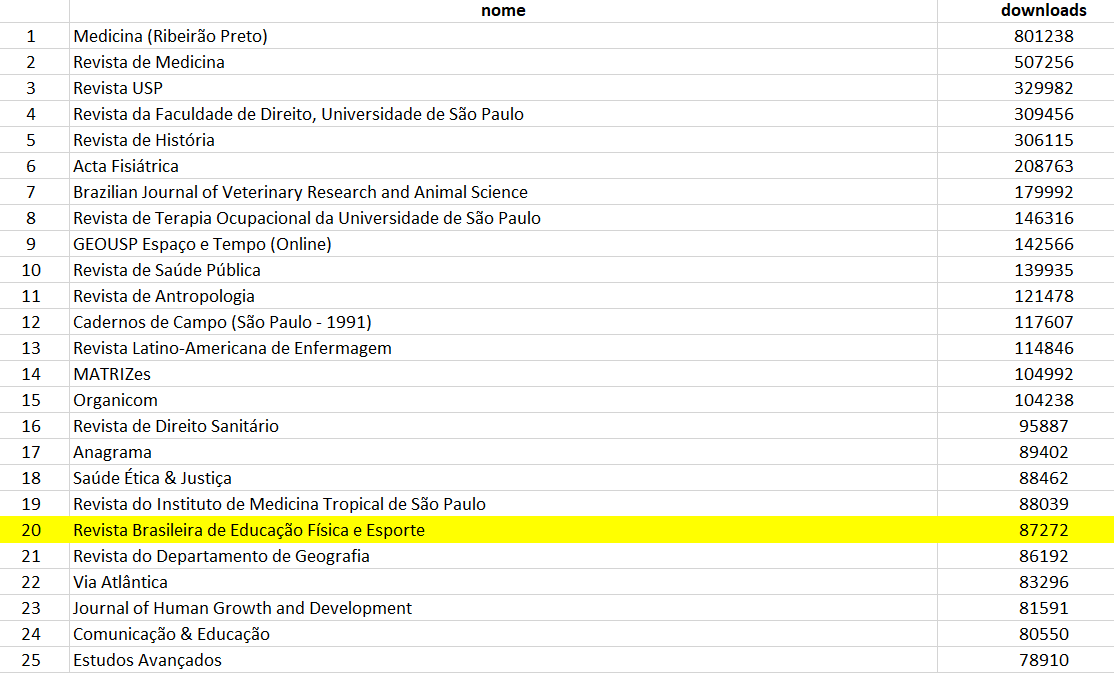The width and height of the screenshot is (1114, 673).
Task: Click the downloads value 95887
Action: 1043,426
